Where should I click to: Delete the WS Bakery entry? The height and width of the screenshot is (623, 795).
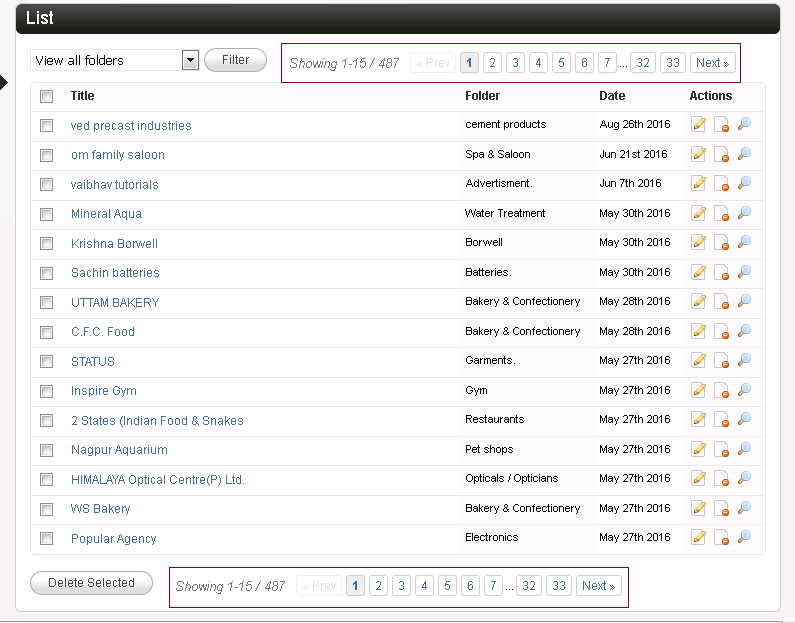(721, 508)
